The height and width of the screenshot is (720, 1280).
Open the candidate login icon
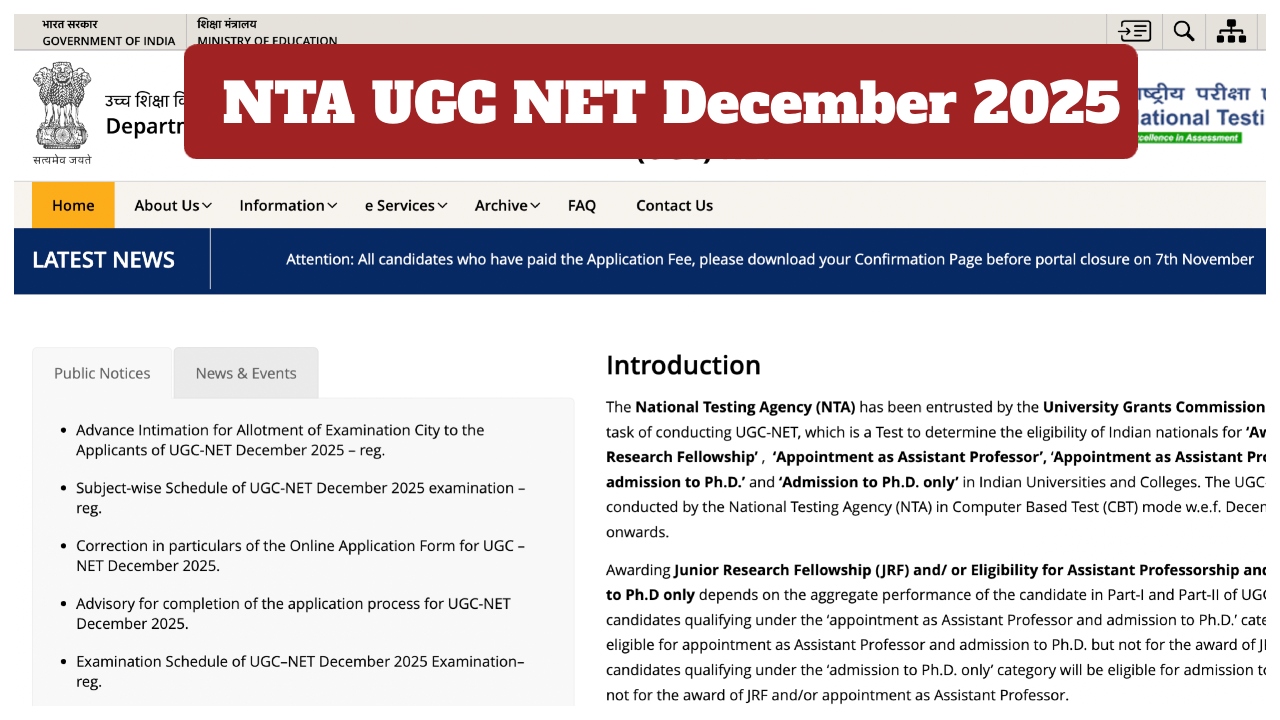tap(1135, 31)
